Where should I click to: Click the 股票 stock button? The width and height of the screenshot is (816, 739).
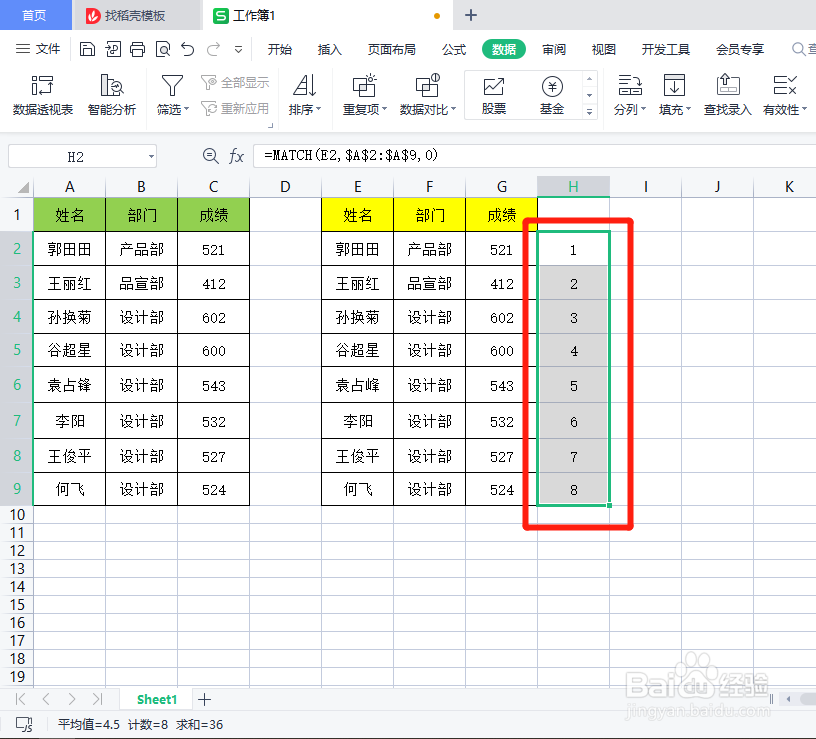(493, 95)
